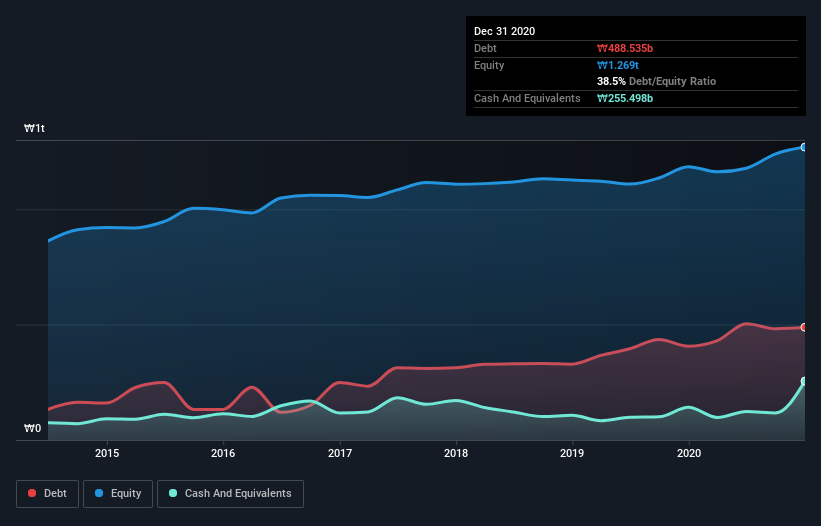821x526 pixels.
Task: Click Cash And Equivalents label in tooltip
Action: (527, 98)
